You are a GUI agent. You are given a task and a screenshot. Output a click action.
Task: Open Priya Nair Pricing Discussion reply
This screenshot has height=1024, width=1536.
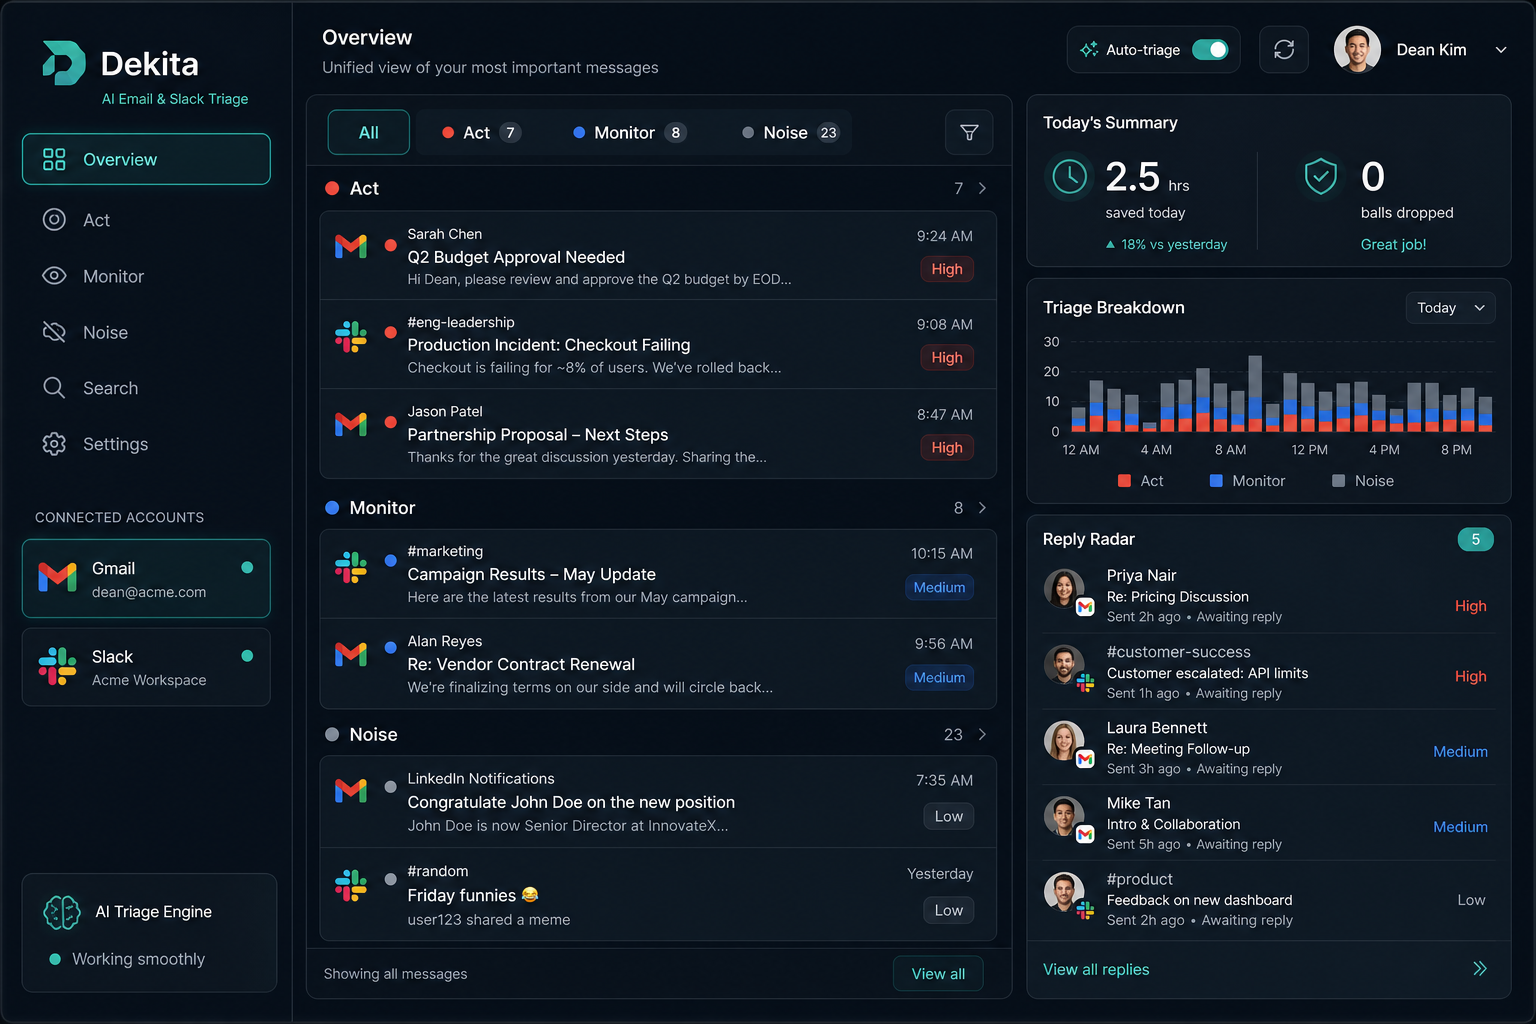(1268, 596)
